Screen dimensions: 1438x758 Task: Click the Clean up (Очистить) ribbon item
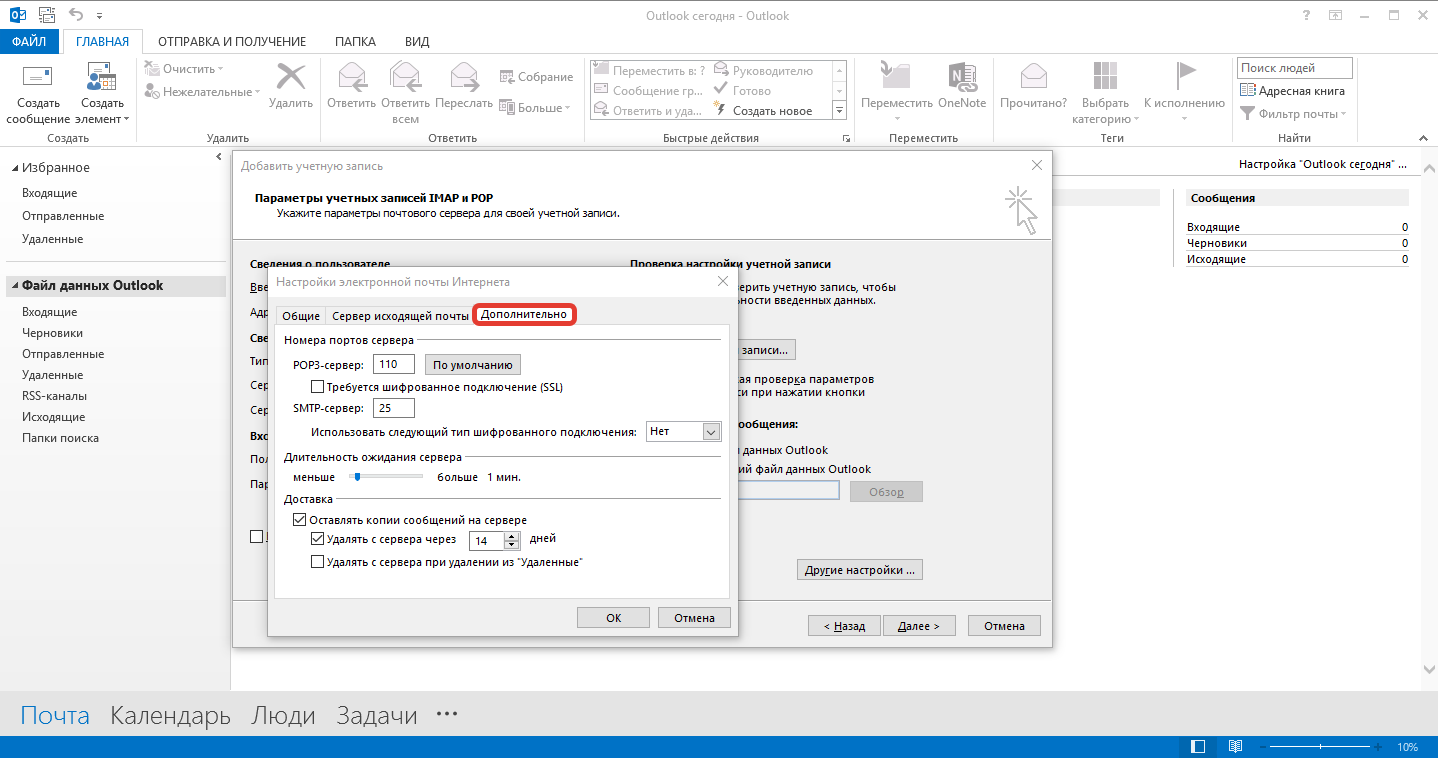[184, 69]
